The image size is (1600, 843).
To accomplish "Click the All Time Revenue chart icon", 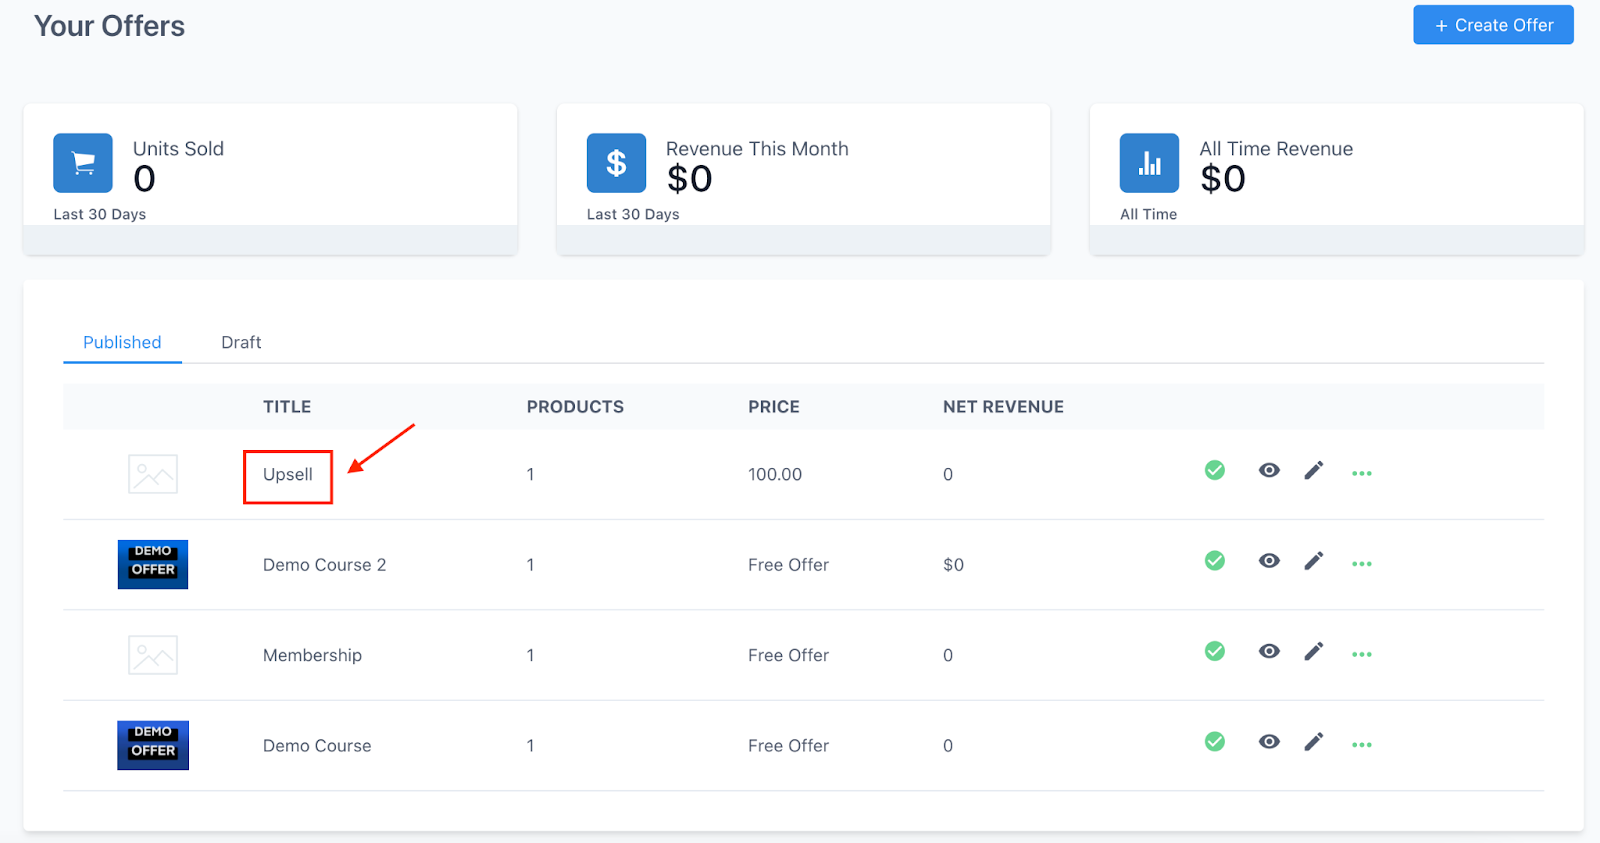I will (x=1149, y=163).
